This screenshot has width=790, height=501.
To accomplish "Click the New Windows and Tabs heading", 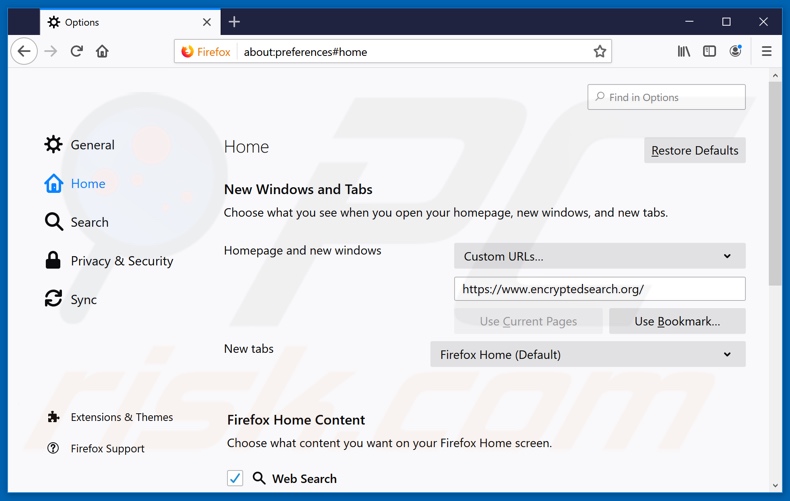I will pyautogui.click(x=298, y=190).
